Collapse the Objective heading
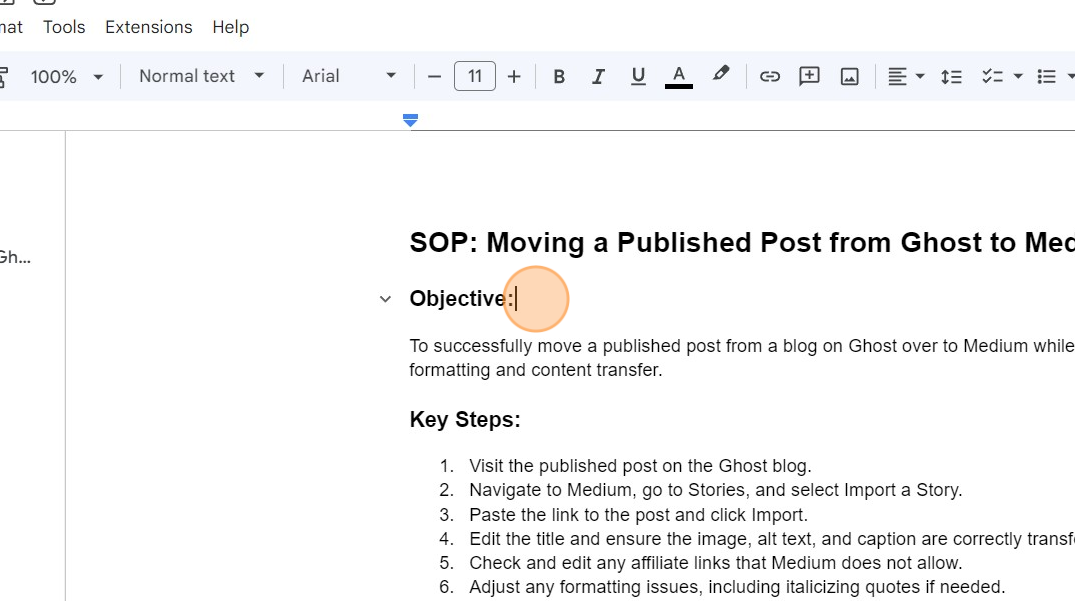Viewport: 1075px width, 601px height. (x=385, y=298)
